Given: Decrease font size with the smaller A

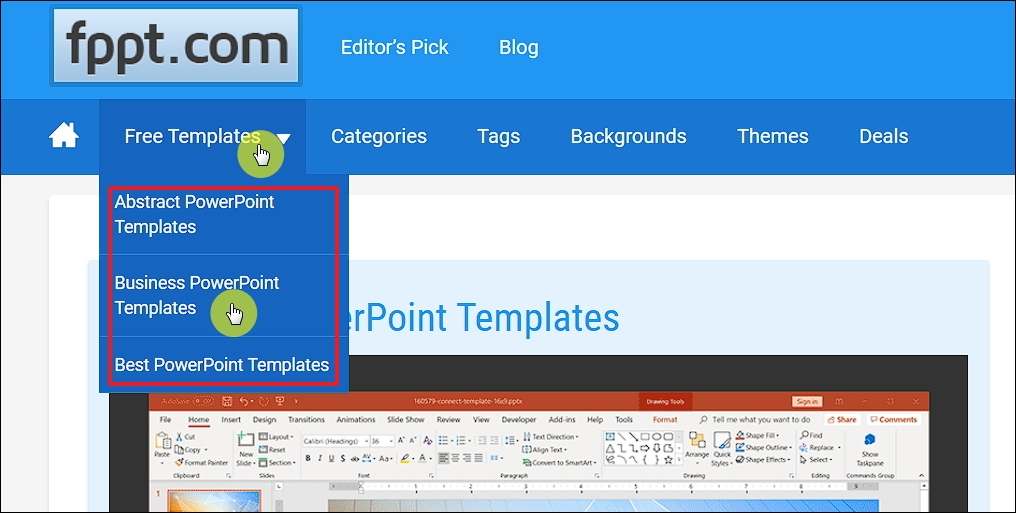Looking at the screenshot, I should [412, 440].
